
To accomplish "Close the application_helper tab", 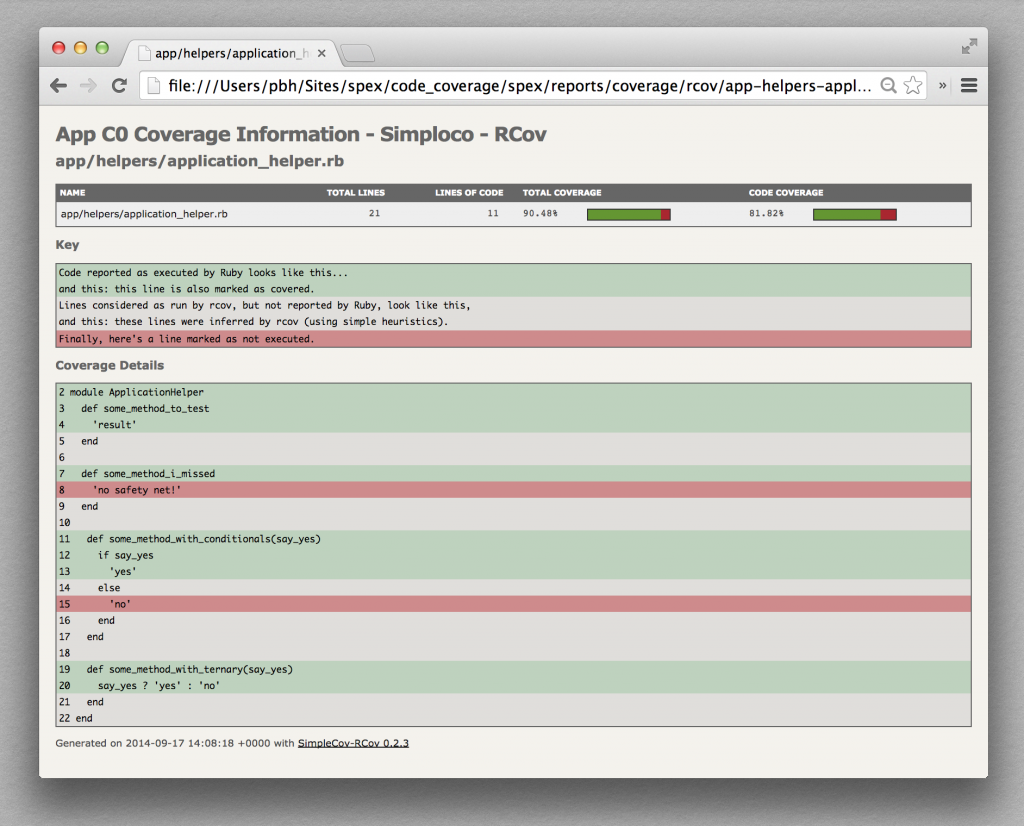I will click(x=321, y=54).
